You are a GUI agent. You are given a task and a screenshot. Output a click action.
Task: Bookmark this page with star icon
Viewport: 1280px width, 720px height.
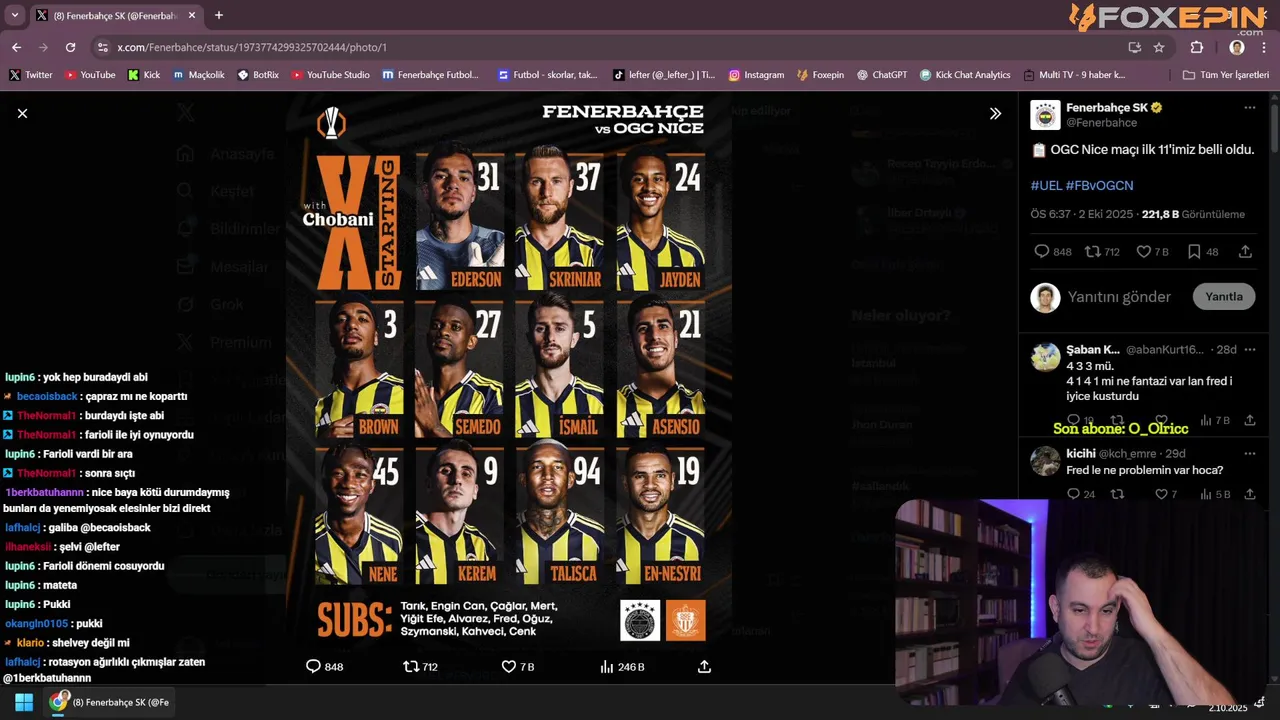click(1159, 47)
